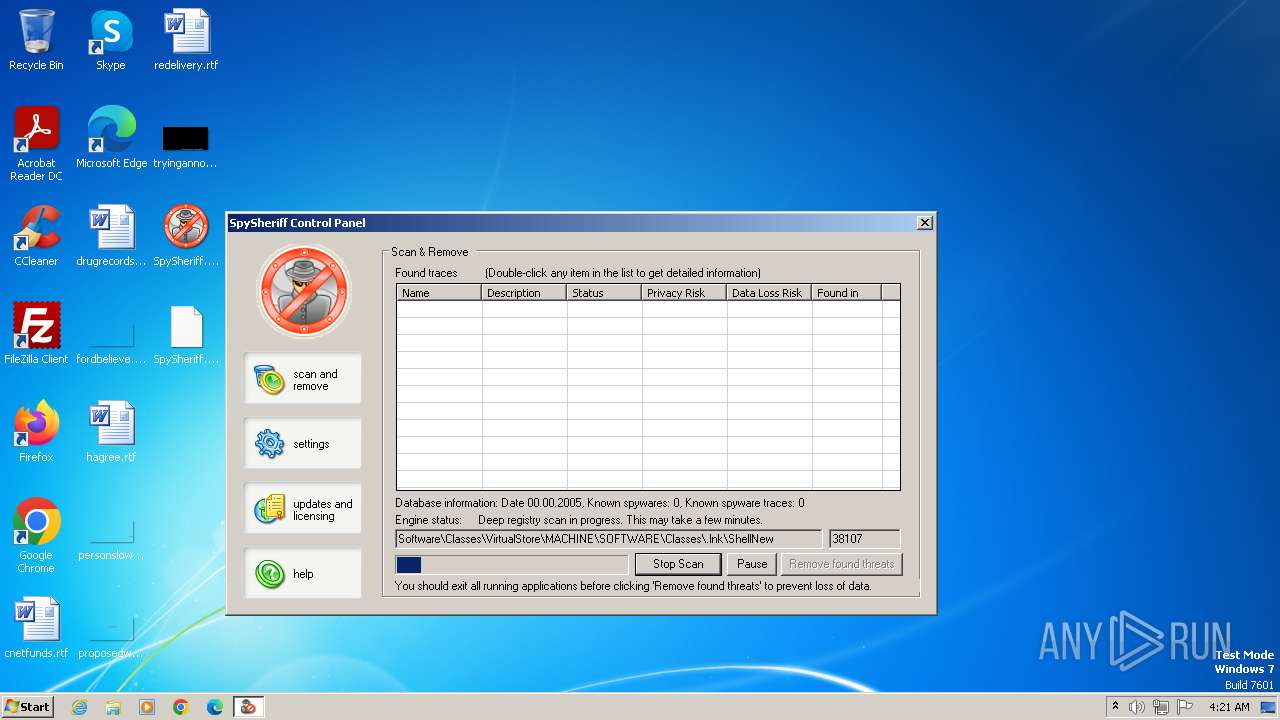Open the volume control tray icon
1280x720 pixels.
tap(1137, 707)
